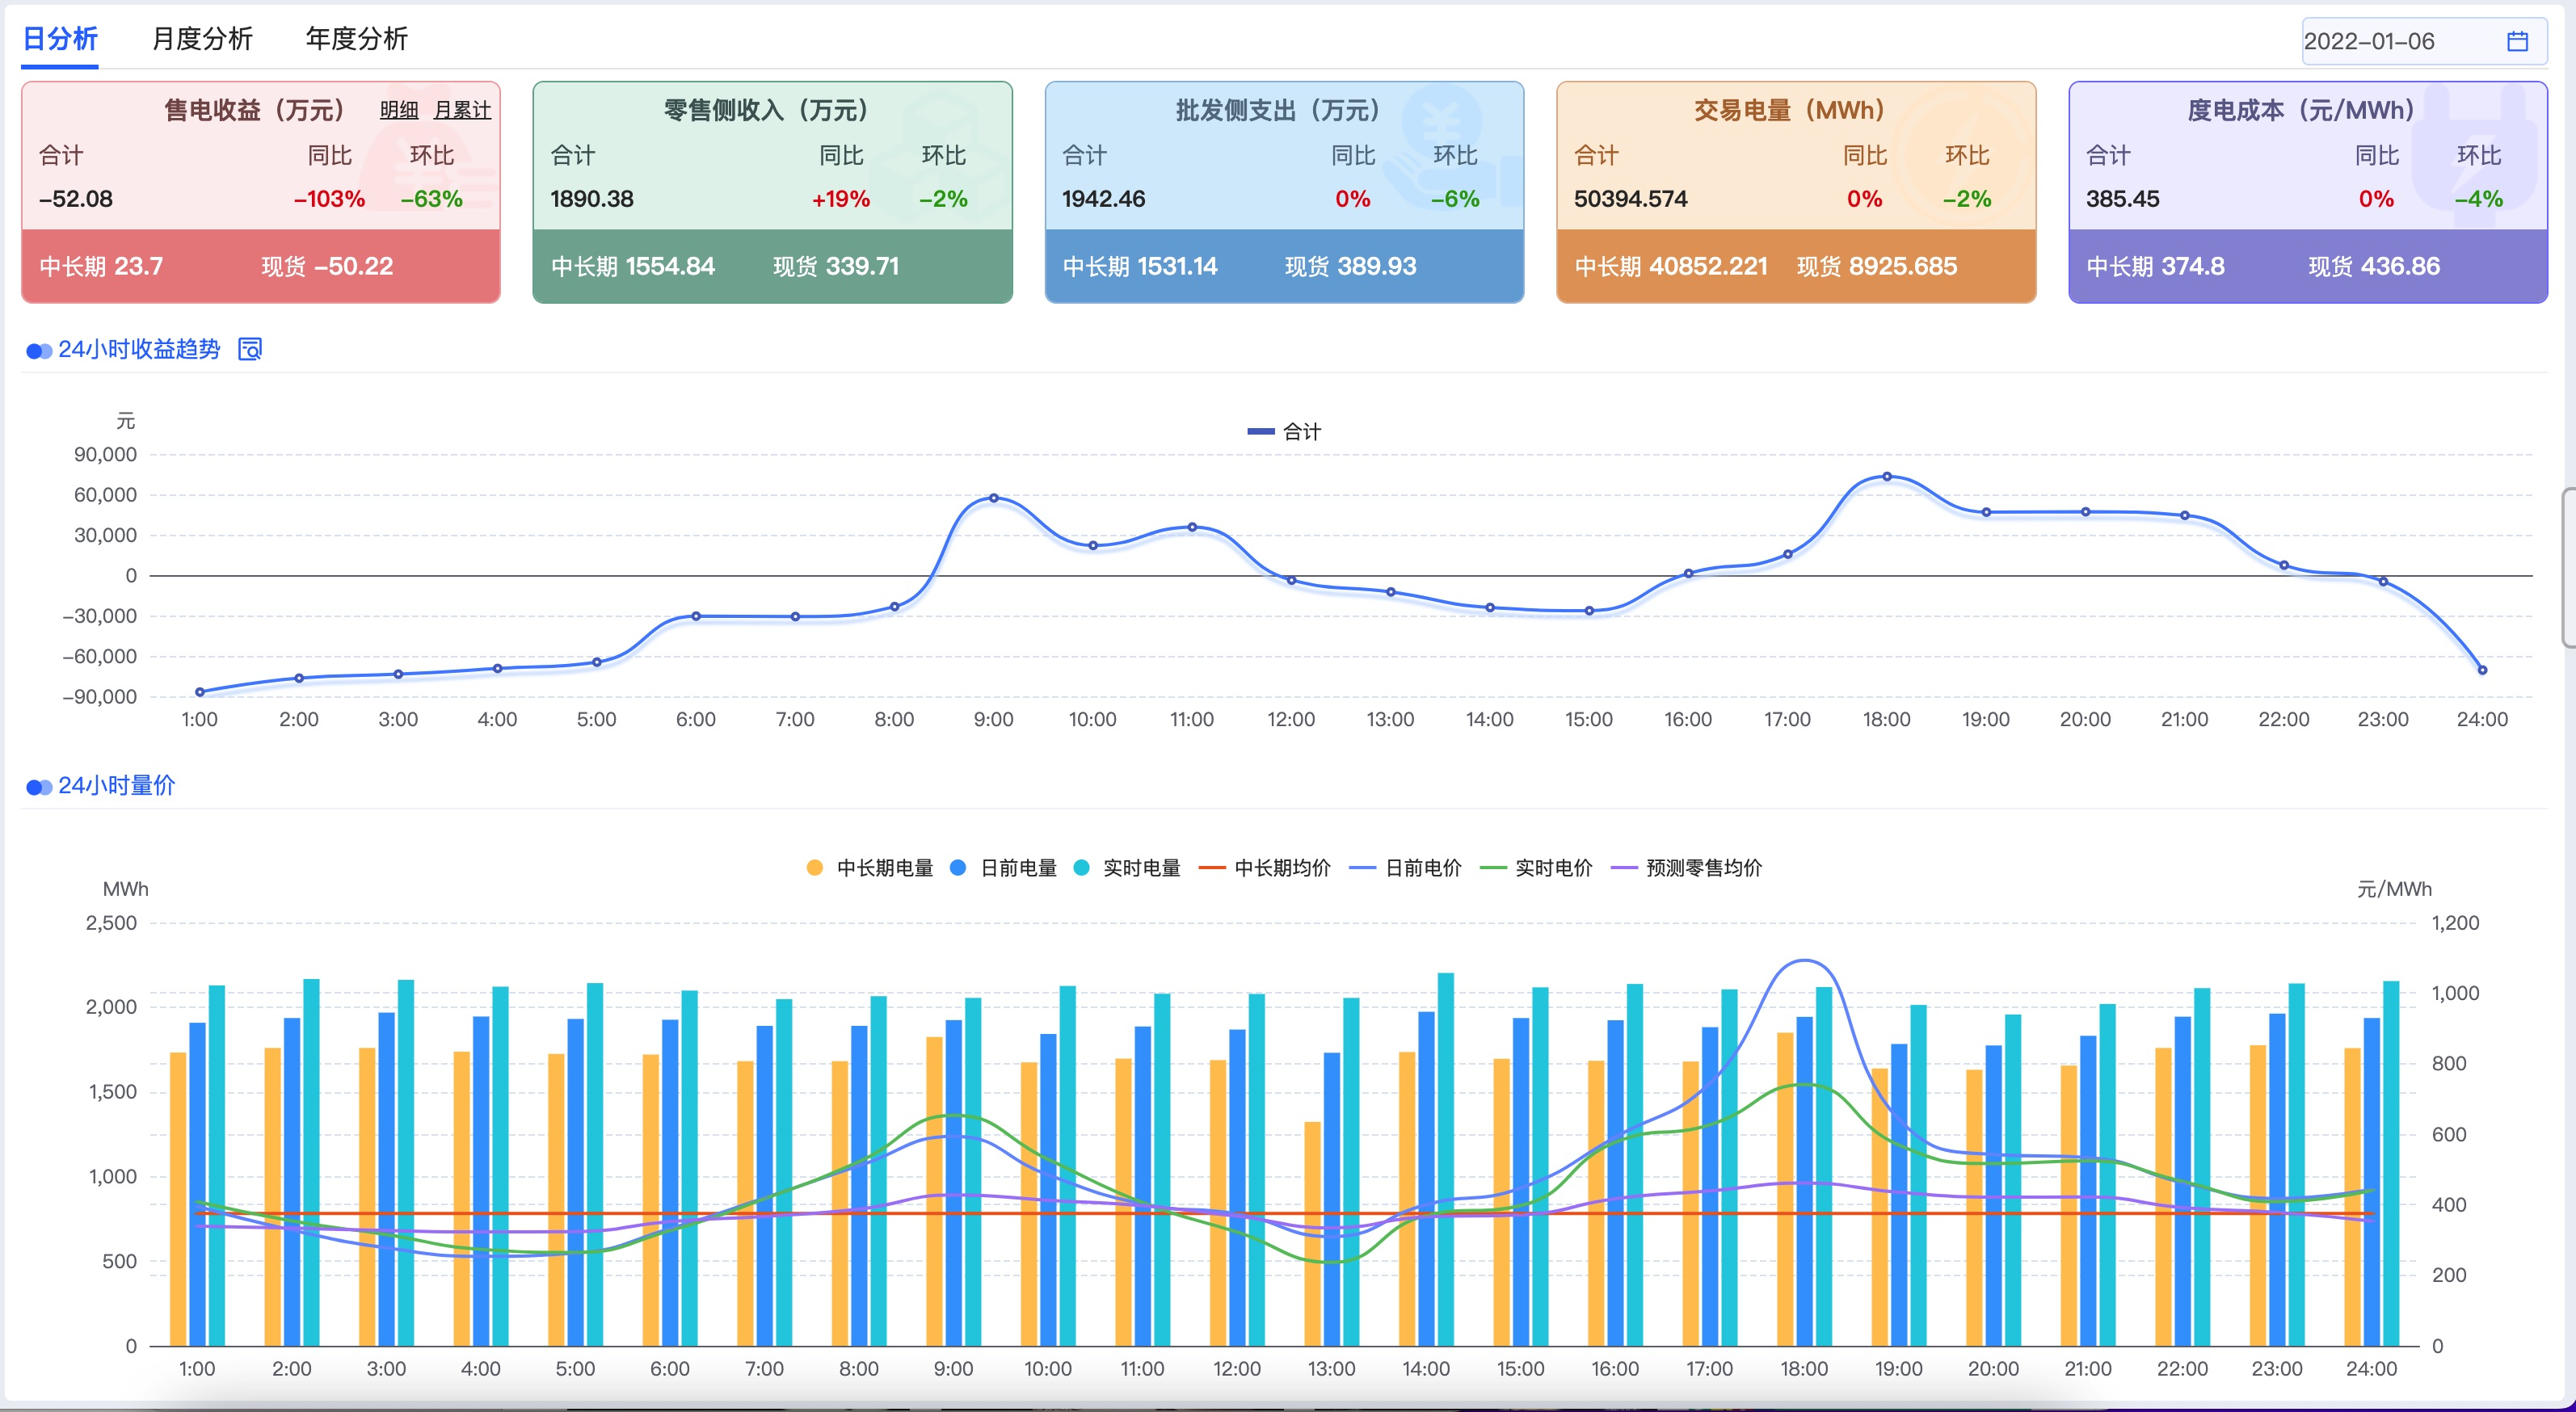Click the 批发侧支出（万元）card title

click(1278, 110)
